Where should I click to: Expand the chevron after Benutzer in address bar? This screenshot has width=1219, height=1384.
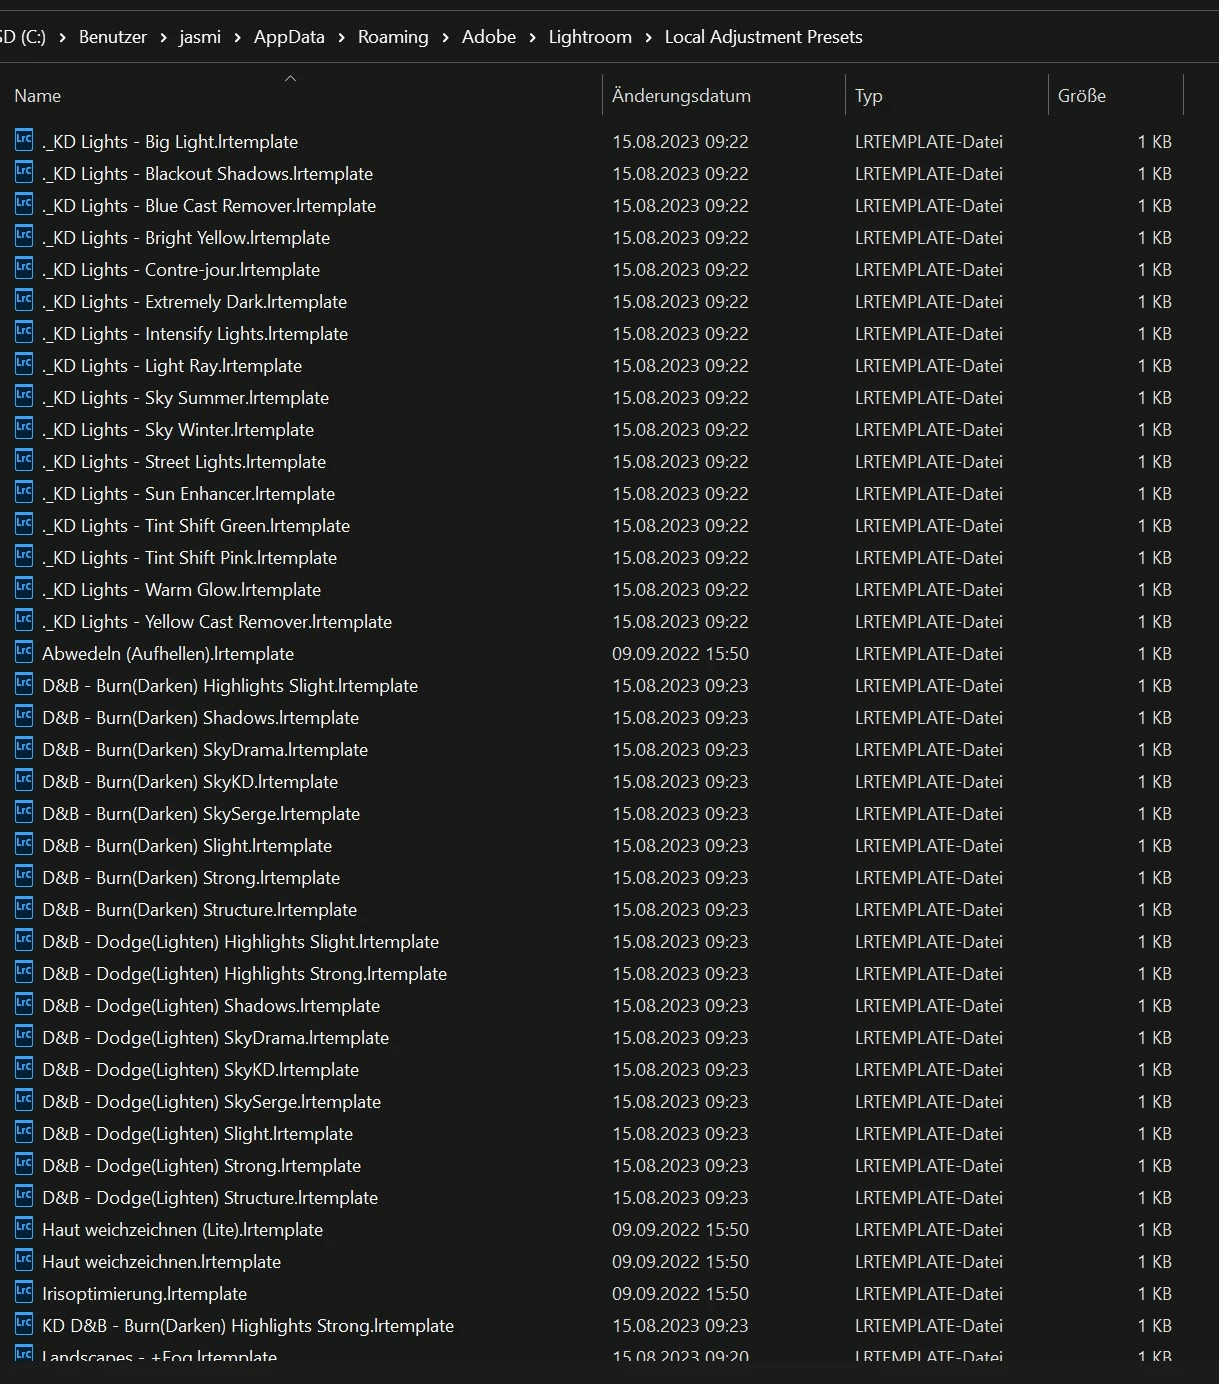163,37
